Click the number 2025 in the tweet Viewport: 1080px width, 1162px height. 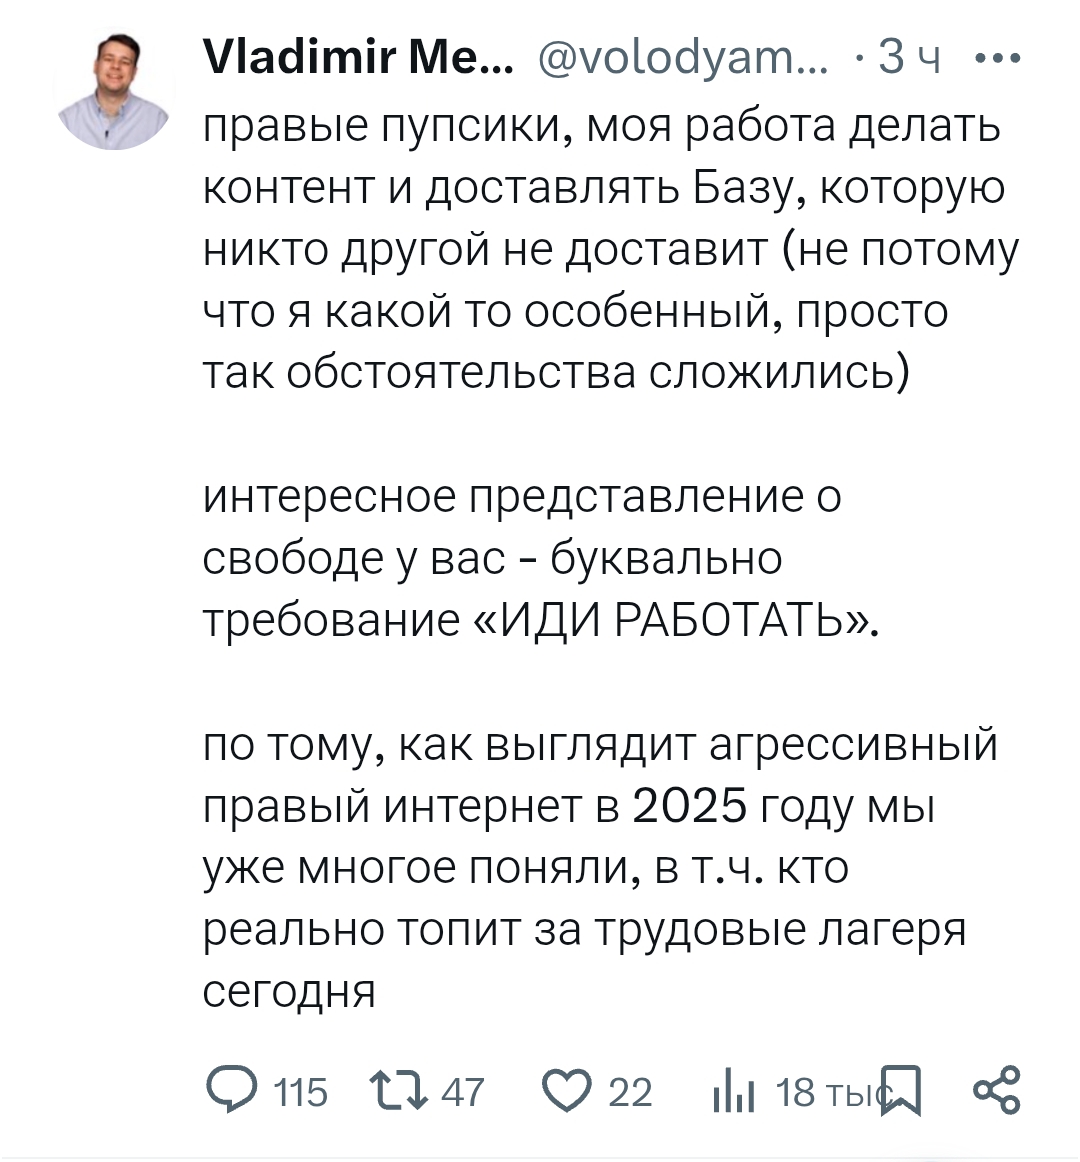[x=690, y=807]
